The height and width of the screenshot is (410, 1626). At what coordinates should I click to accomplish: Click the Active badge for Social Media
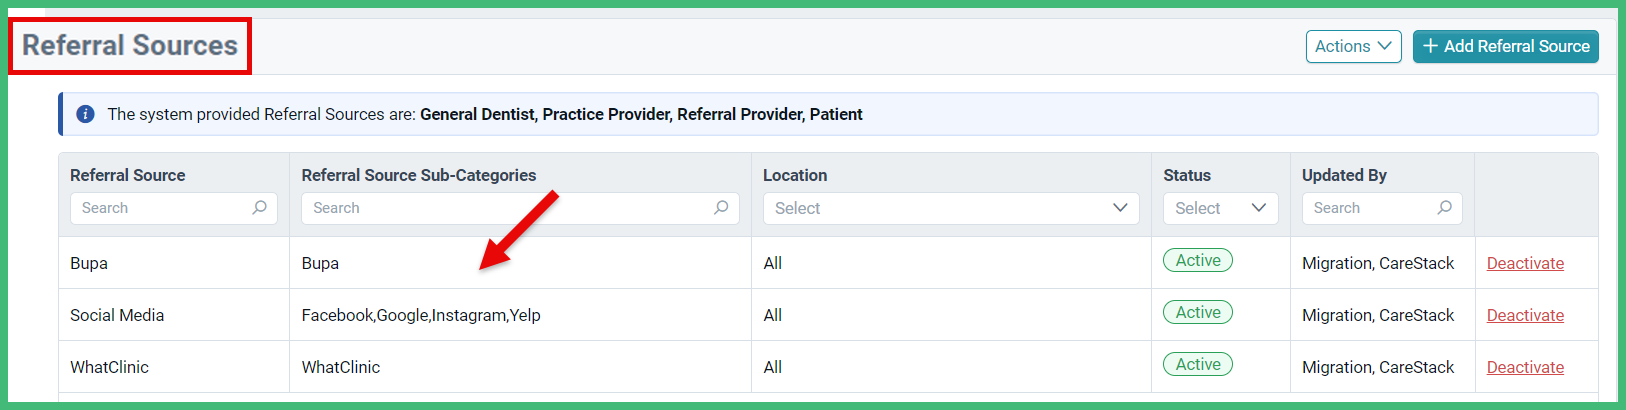click(1198, 312)
